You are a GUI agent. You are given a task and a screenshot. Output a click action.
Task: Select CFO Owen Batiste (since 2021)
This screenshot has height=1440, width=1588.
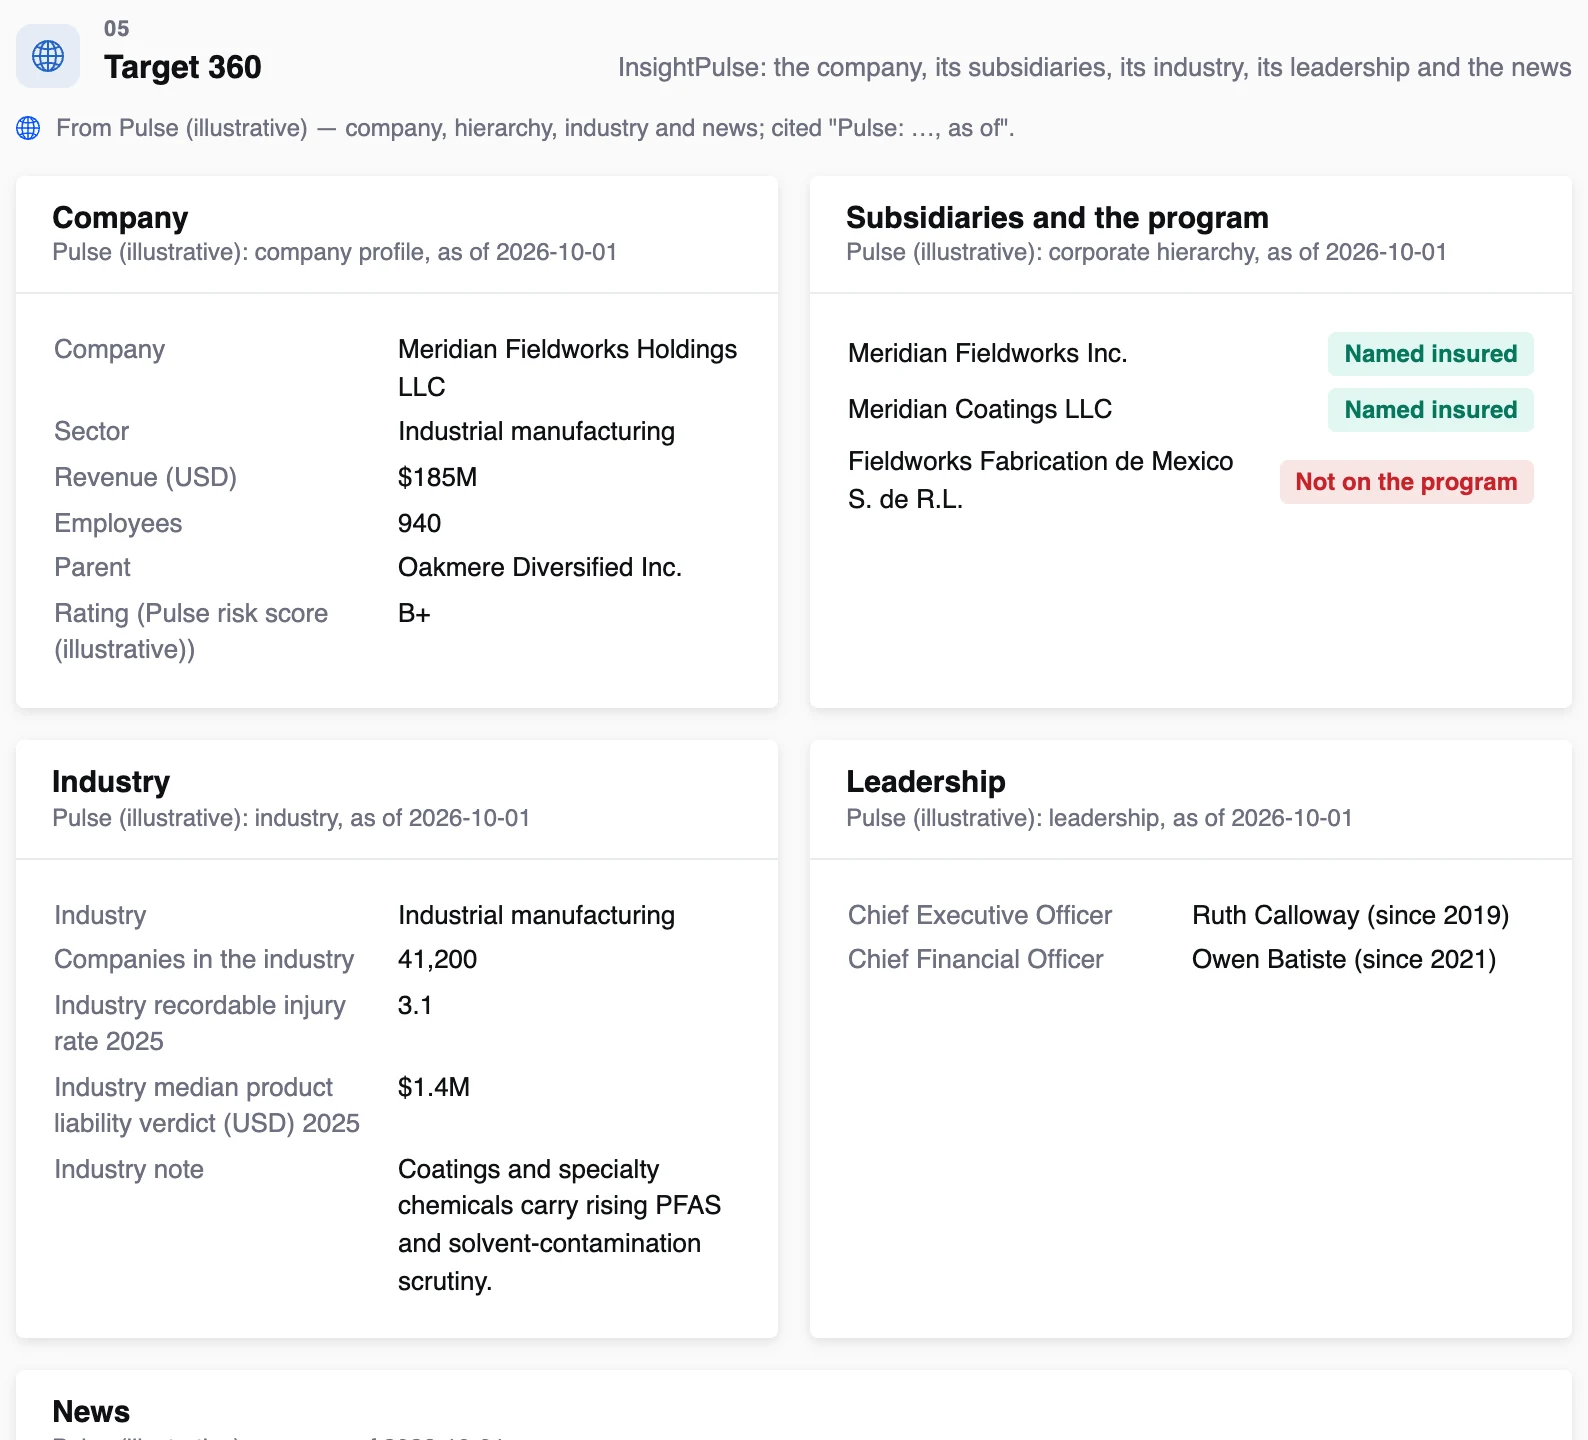(1344, 959)
